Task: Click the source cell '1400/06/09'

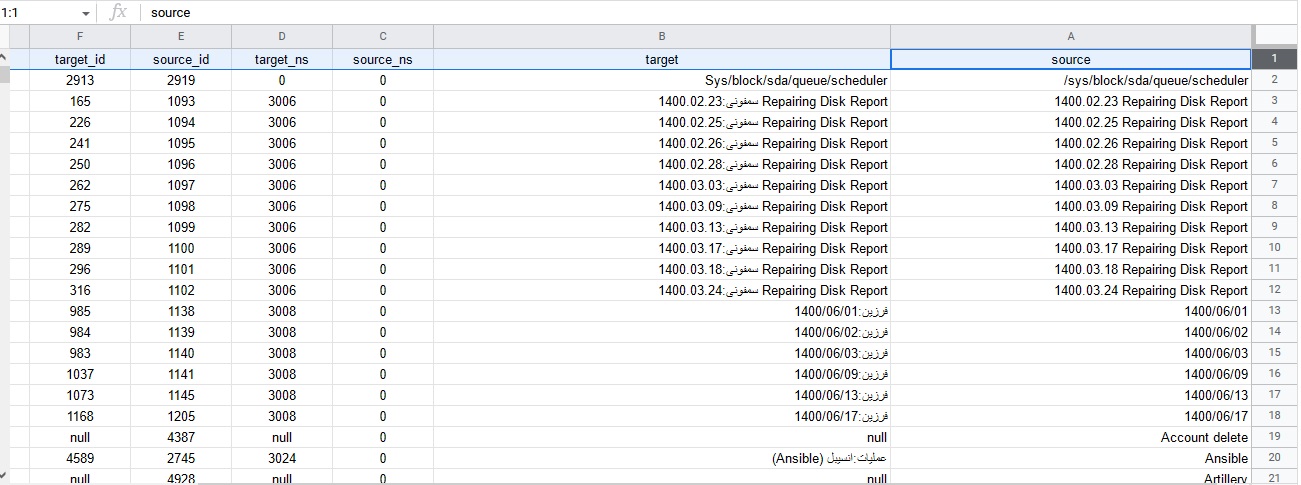Action: tap(1070, 374)
